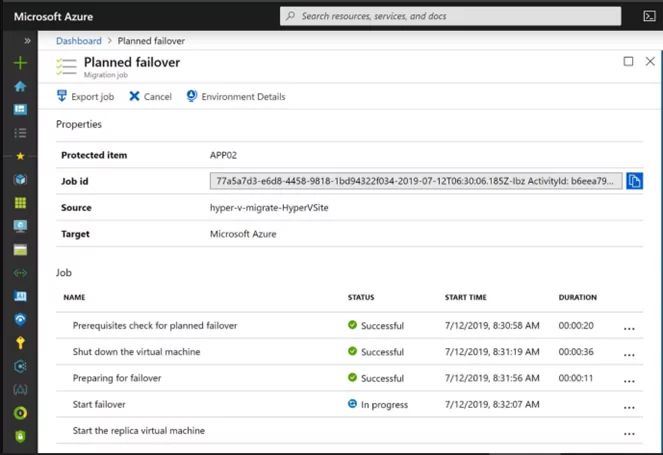This screenshot has width=663, height=455.
Task: Open ellipsis menu for Shut down virtual machine row
Action: (629, 355)
